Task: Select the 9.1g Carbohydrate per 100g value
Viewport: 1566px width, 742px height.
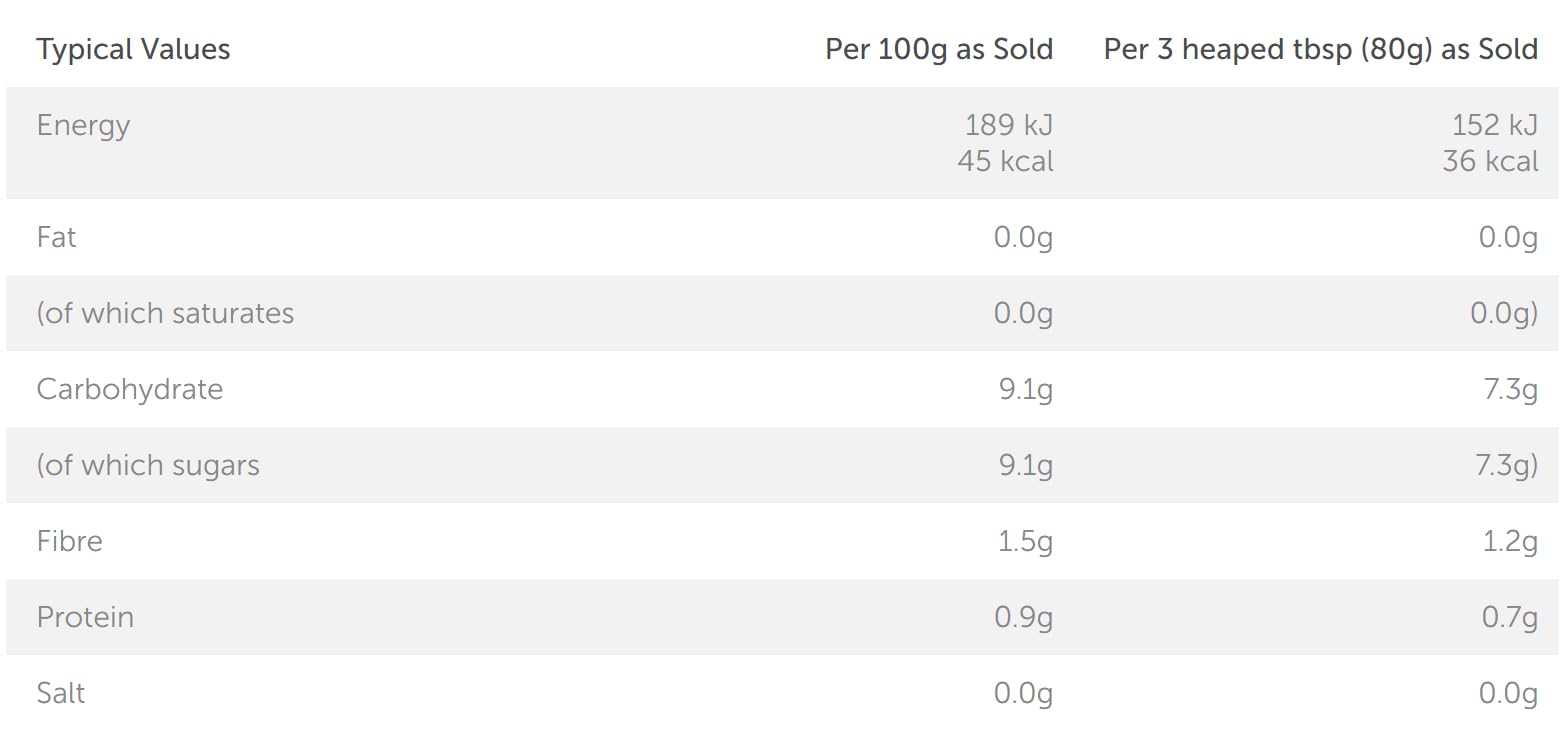Action: click(x=1025, y=389)
